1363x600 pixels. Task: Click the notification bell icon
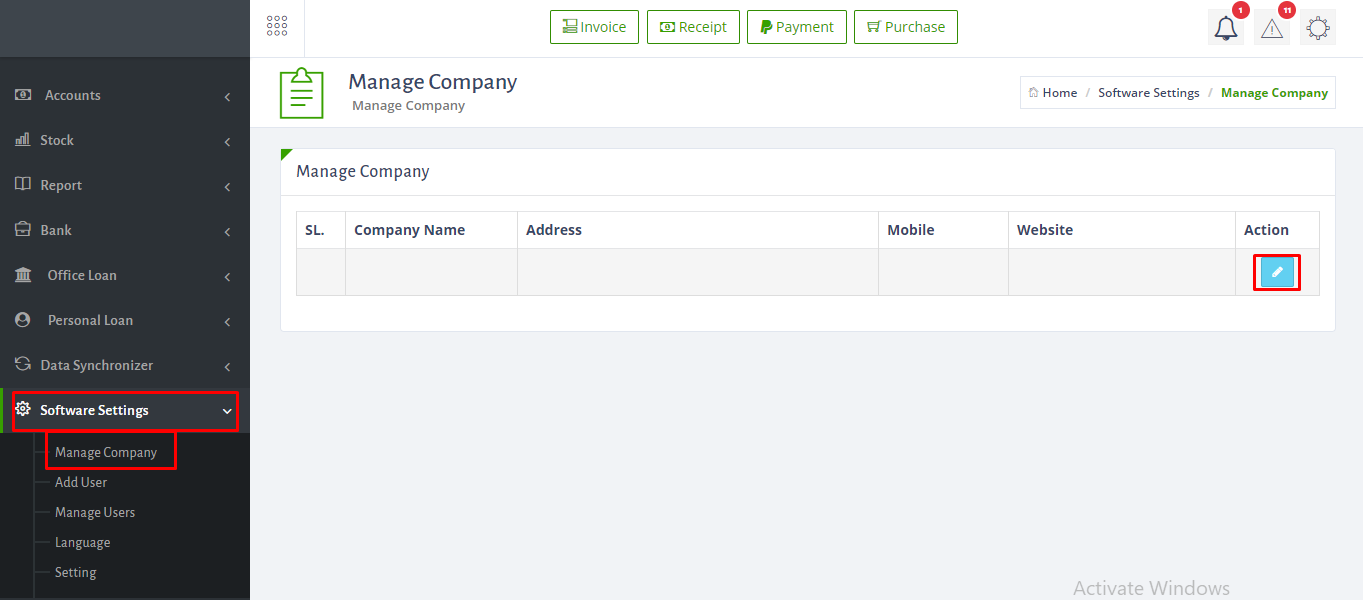[x=1225, y=28]
